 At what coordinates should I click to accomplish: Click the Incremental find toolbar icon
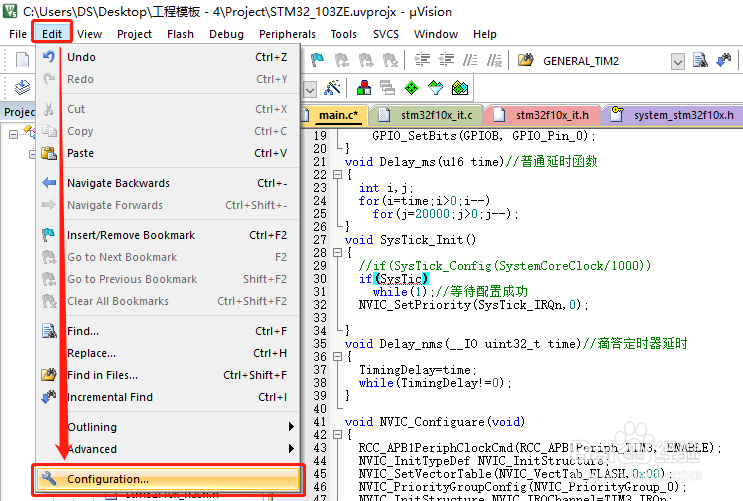pyautogui.click(x=724, y=60)
